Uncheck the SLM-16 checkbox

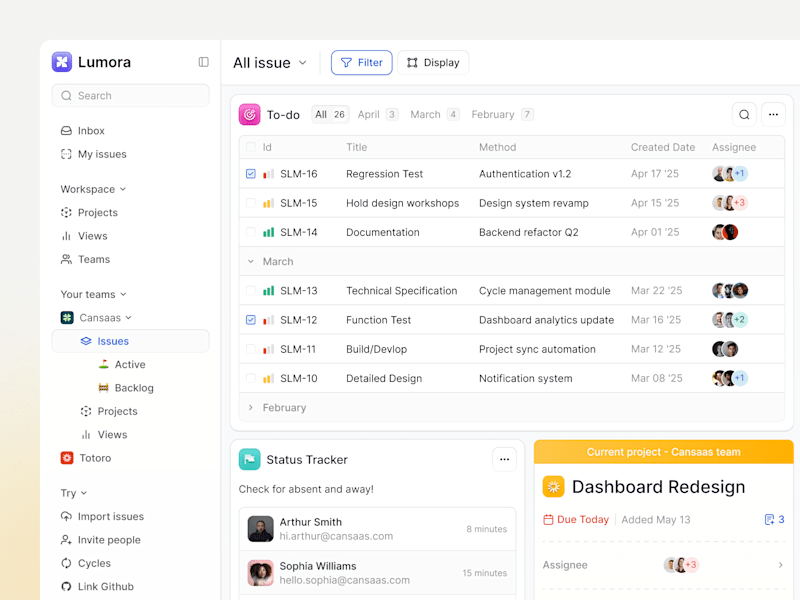coord(251,174)
